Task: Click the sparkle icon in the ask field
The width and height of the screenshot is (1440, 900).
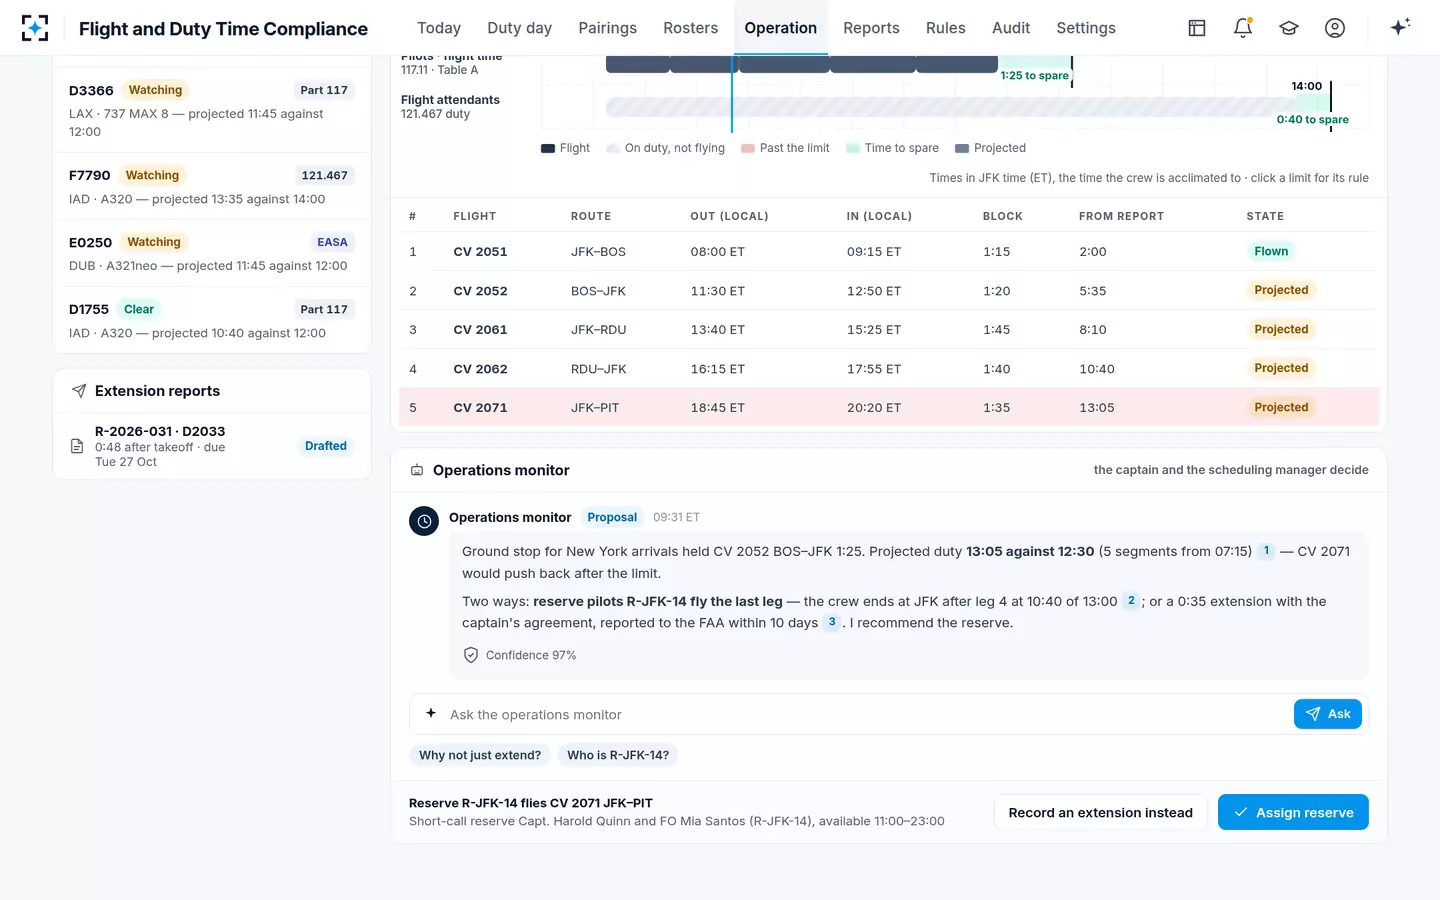Action: pyautogui.click(x=431, y=713)
